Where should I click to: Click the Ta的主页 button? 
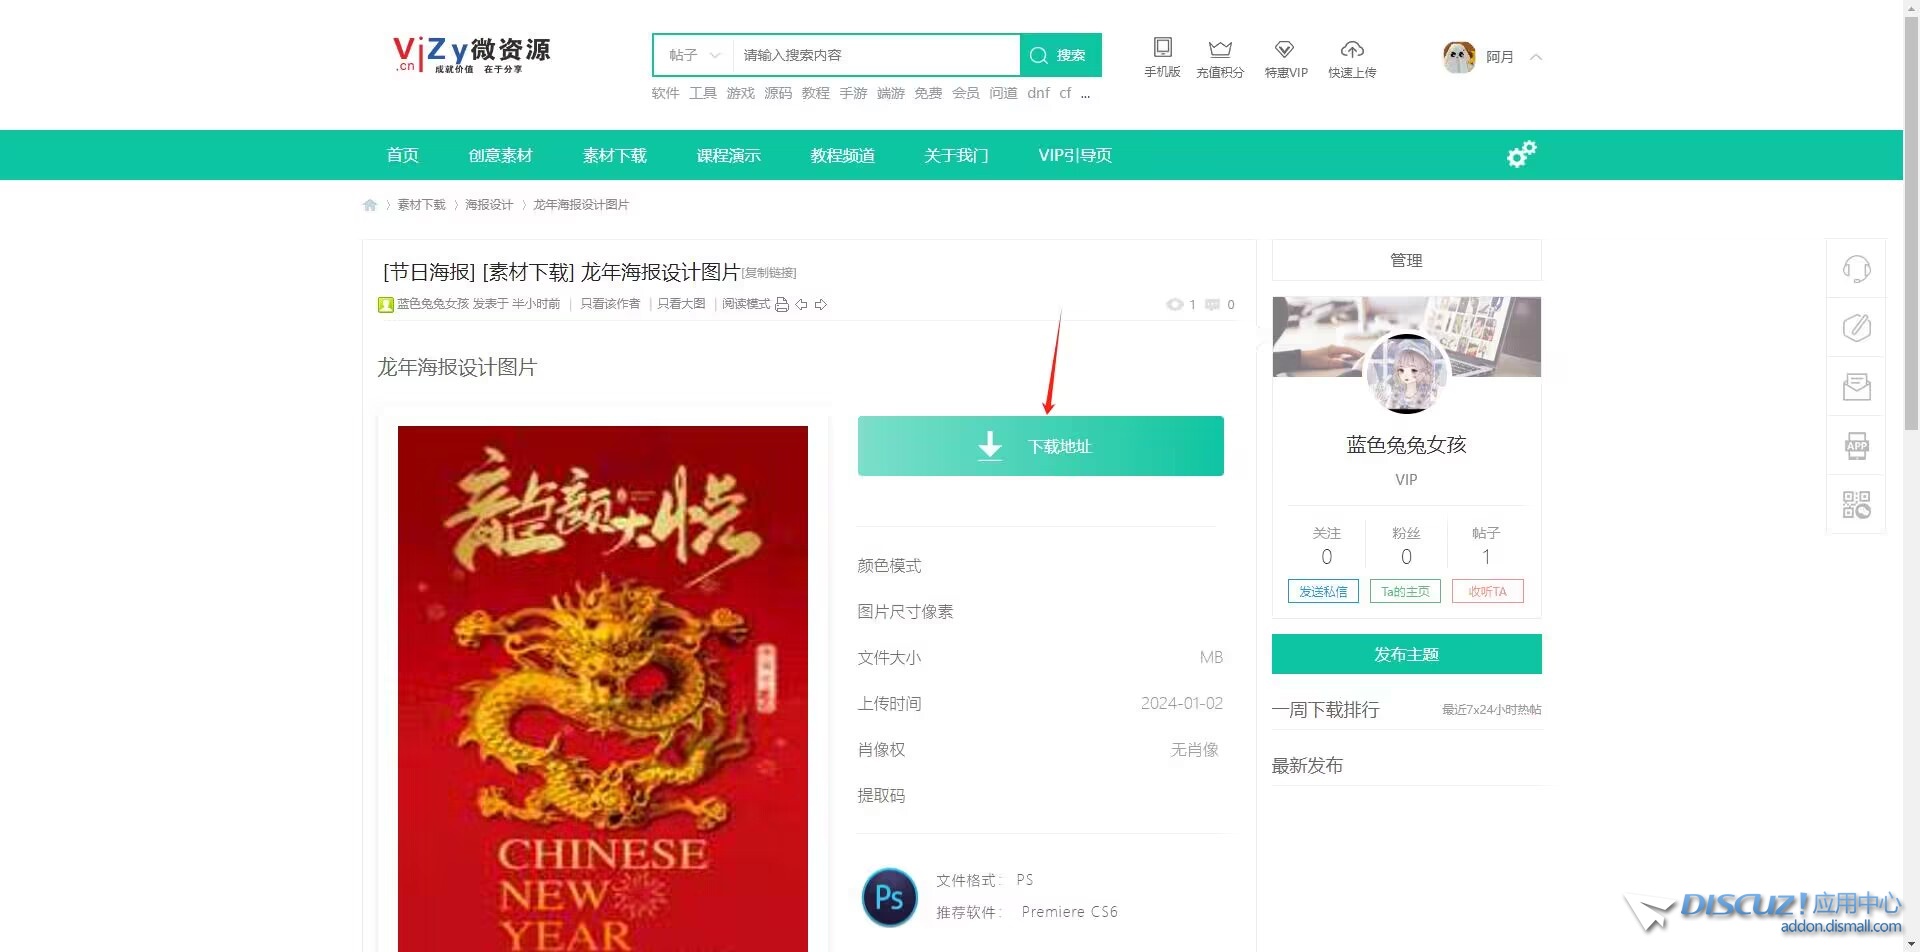(x=1405, y=591)
